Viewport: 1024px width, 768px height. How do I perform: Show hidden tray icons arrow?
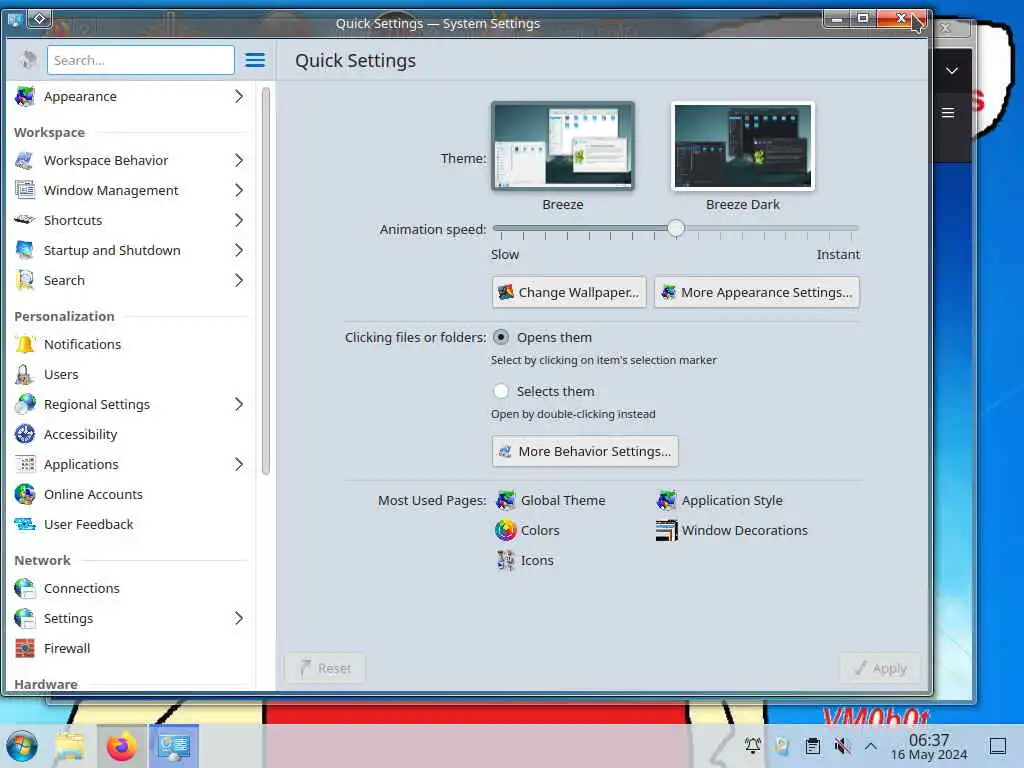(x=871, y=746)
